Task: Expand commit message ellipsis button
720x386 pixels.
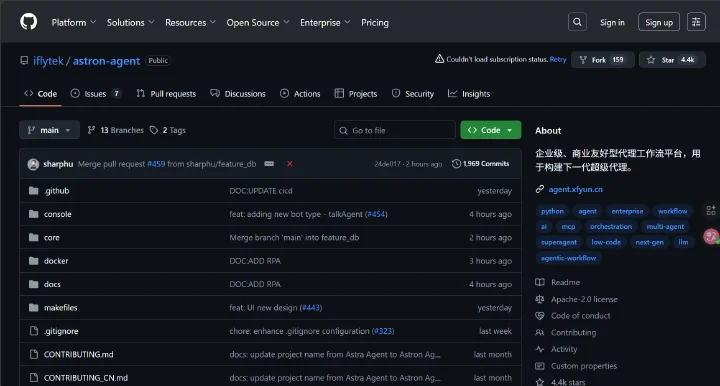Action: [269, 164]
